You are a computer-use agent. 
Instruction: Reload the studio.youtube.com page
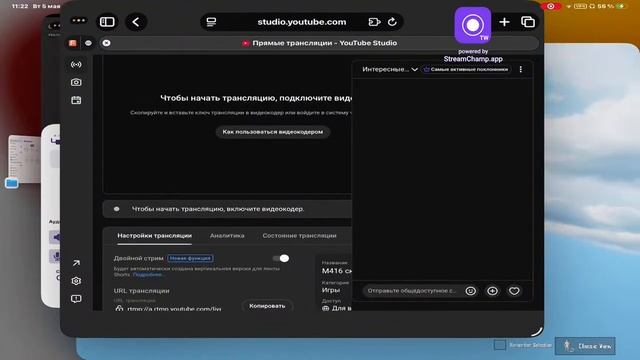392,22
